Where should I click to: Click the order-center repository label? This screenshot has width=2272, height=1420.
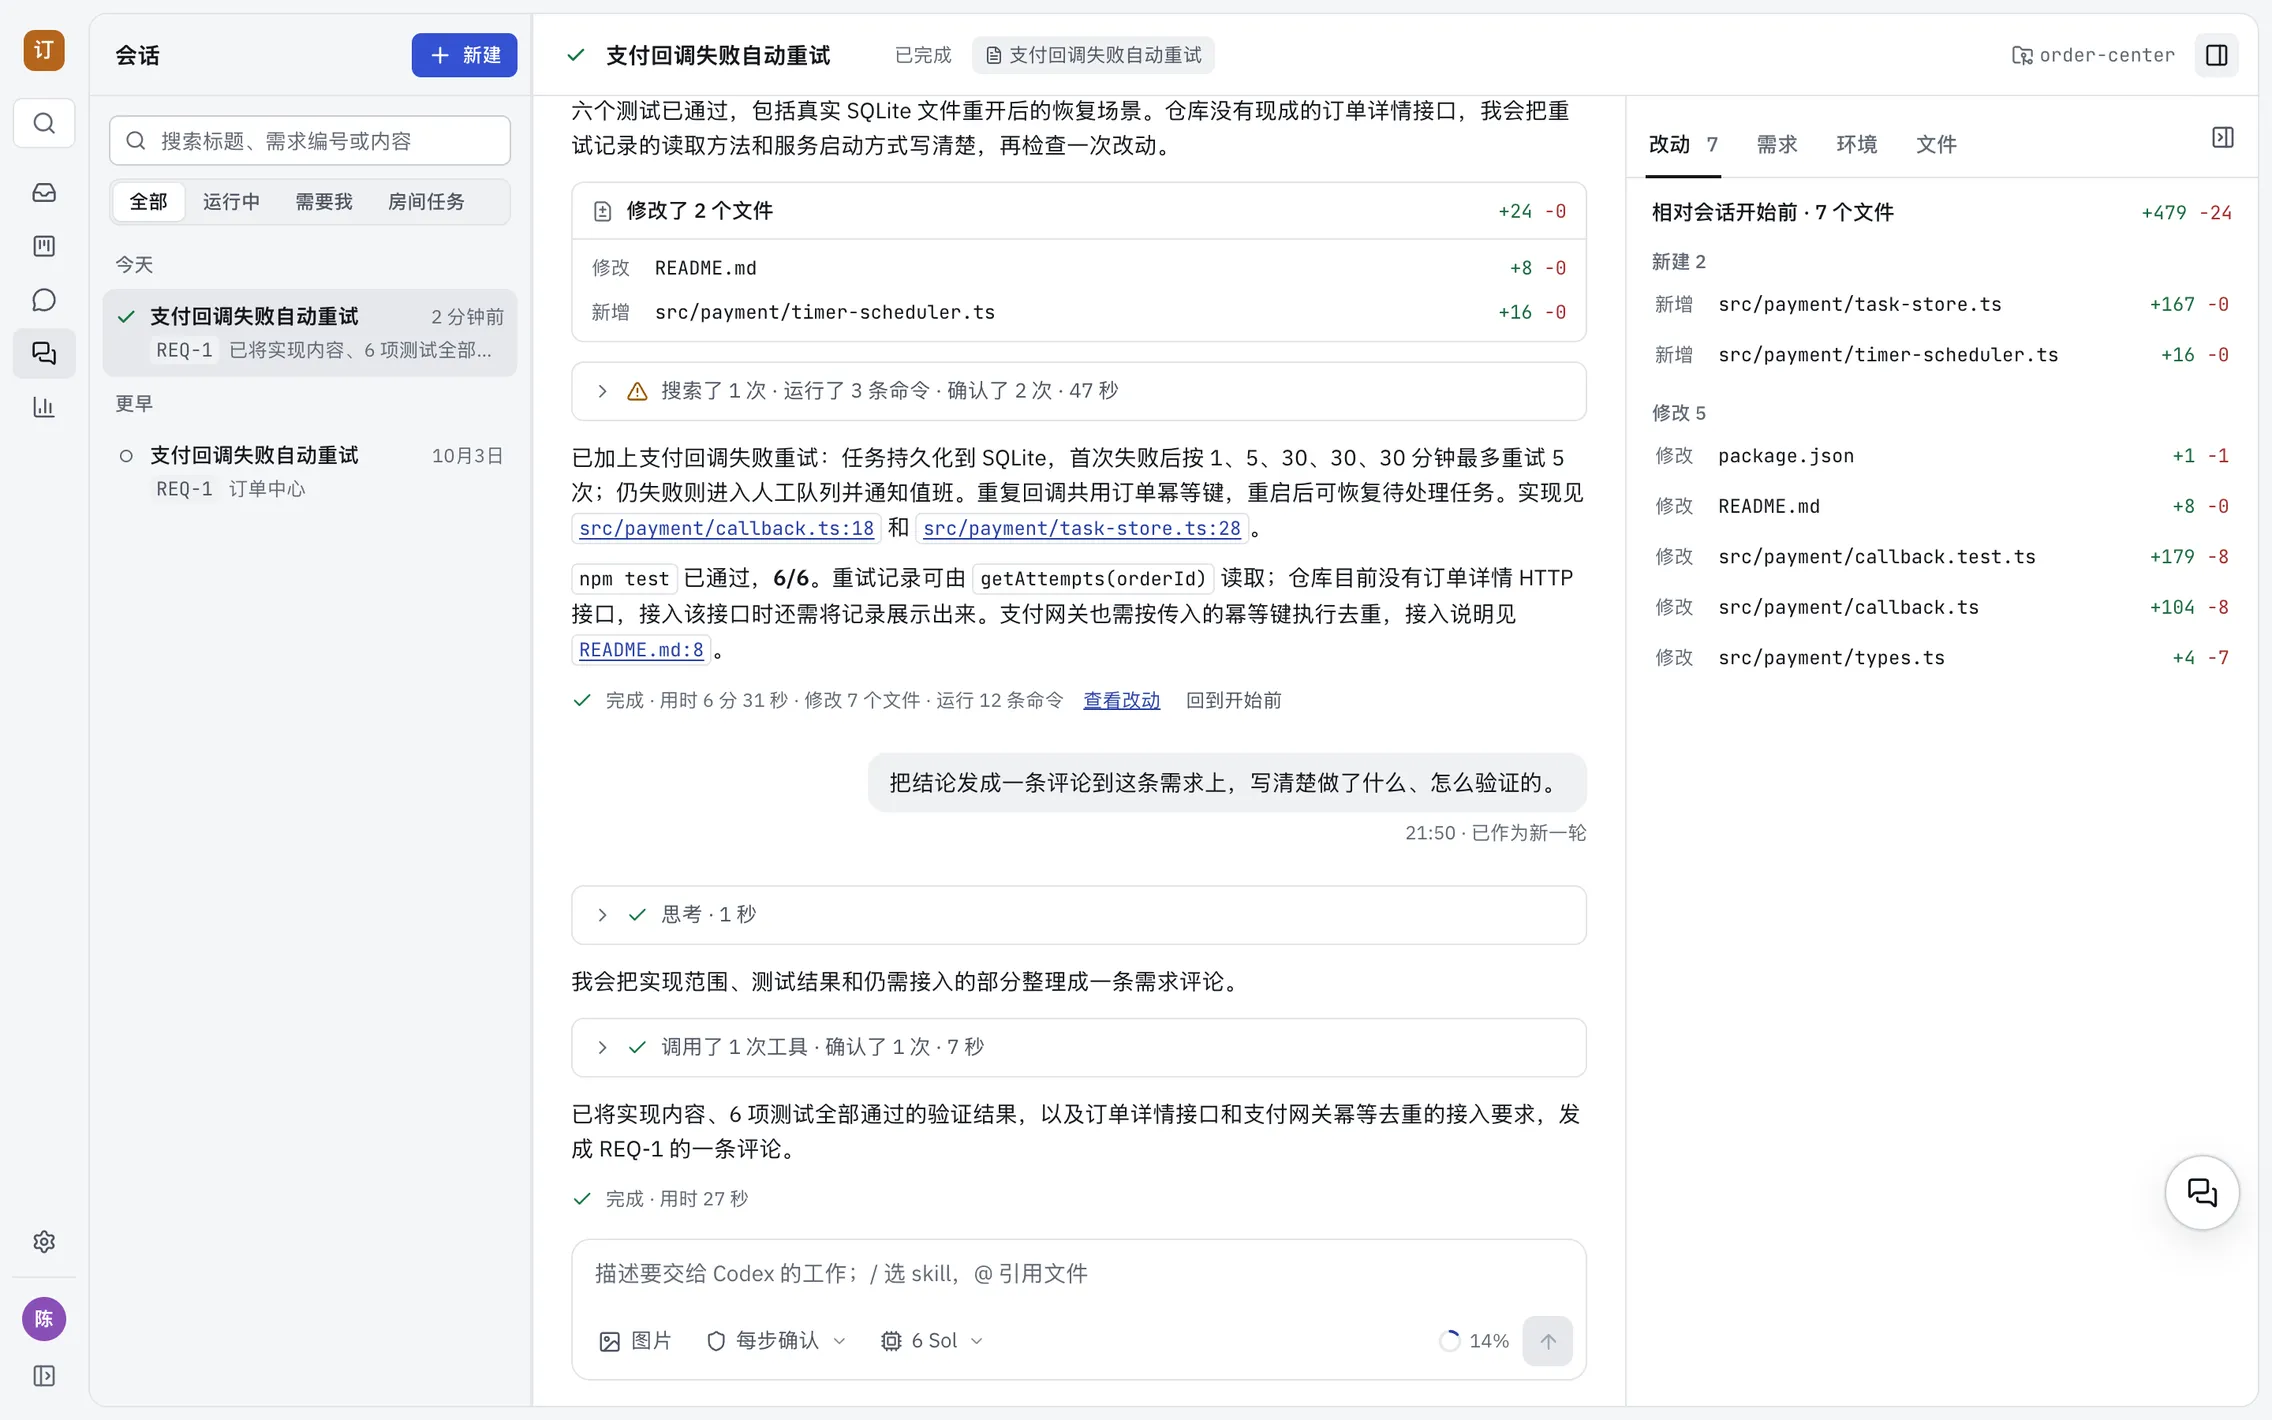(x=2093, y=55)
